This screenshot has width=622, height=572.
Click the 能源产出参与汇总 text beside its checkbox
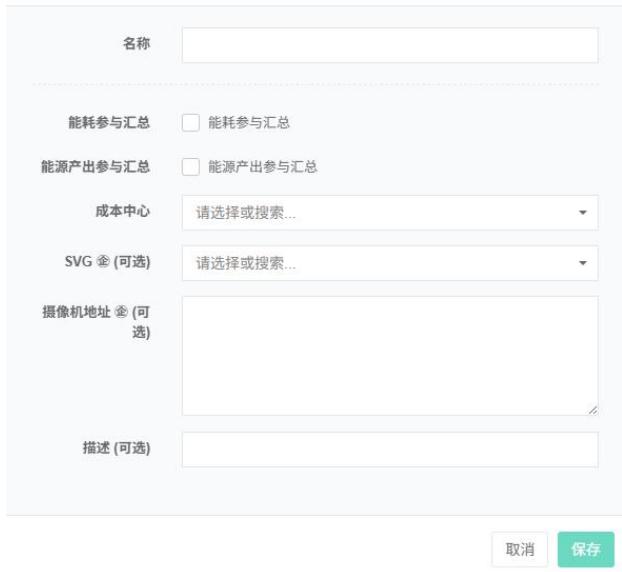point(262,167)
